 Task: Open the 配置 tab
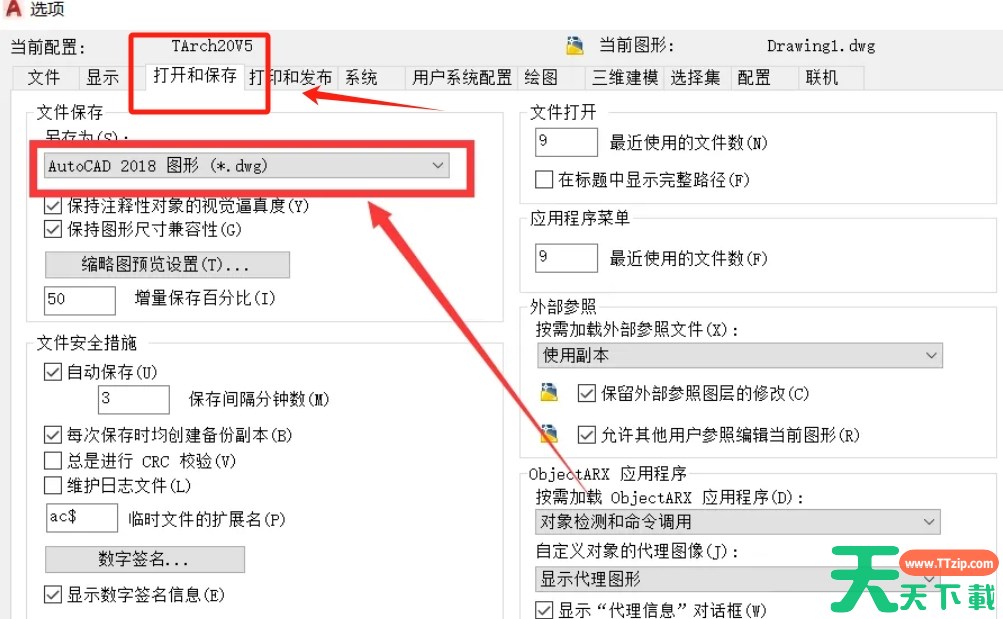(x=754, y=77)
